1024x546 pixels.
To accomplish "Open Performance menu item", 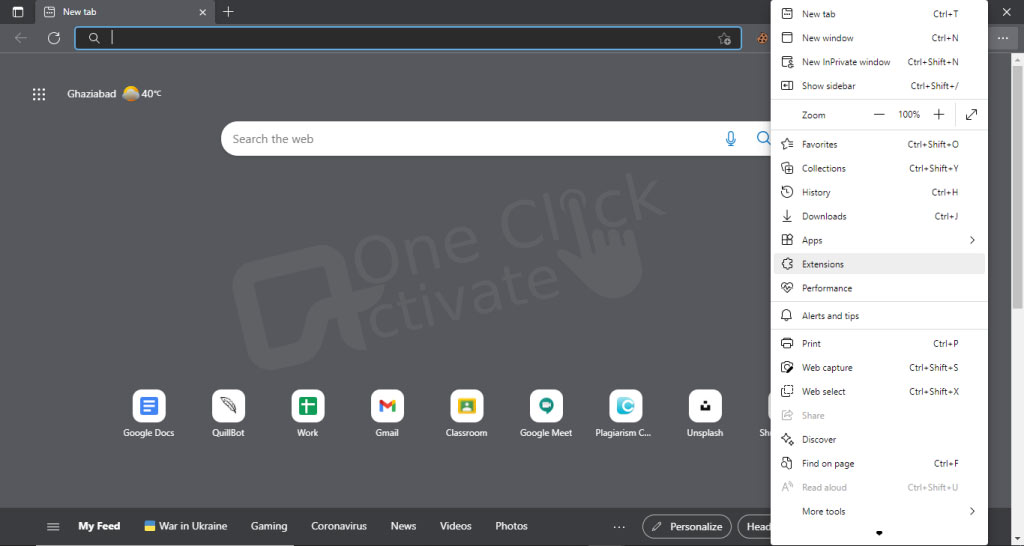I will 879,288.
